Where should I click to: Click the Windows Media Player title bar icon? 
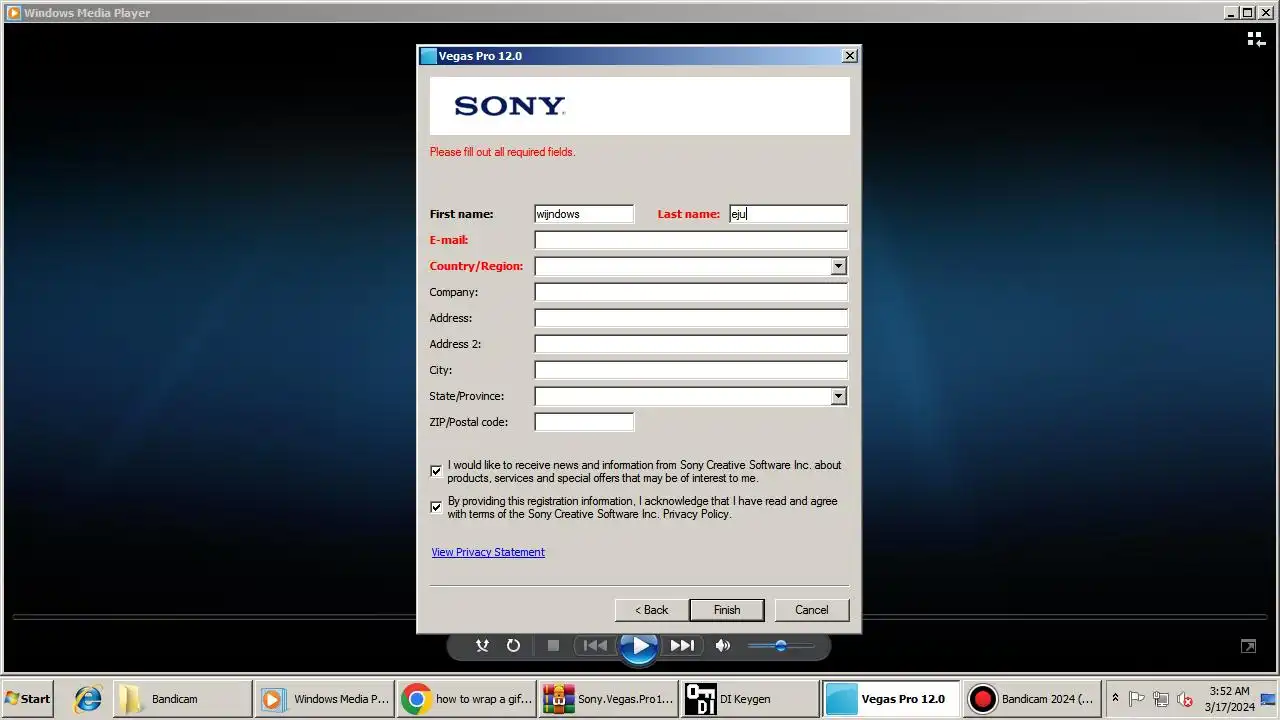click(13, 13)
